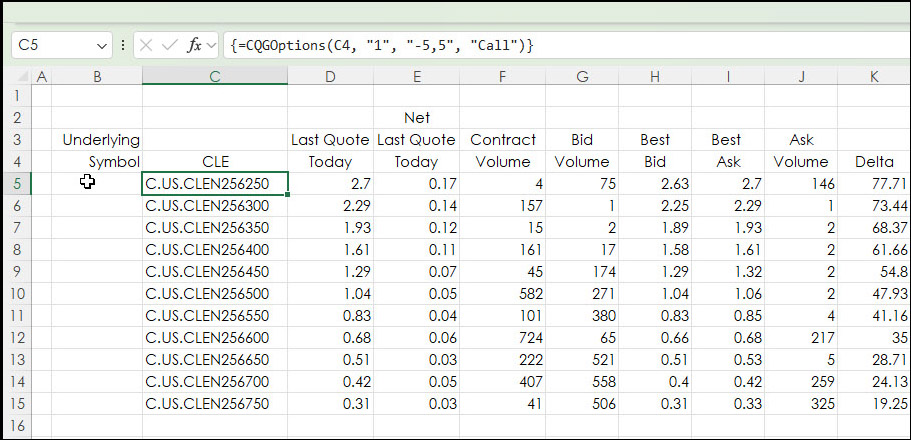
Task: Open Insert Function with the fx icon
Action: click(x=195, y=45)
